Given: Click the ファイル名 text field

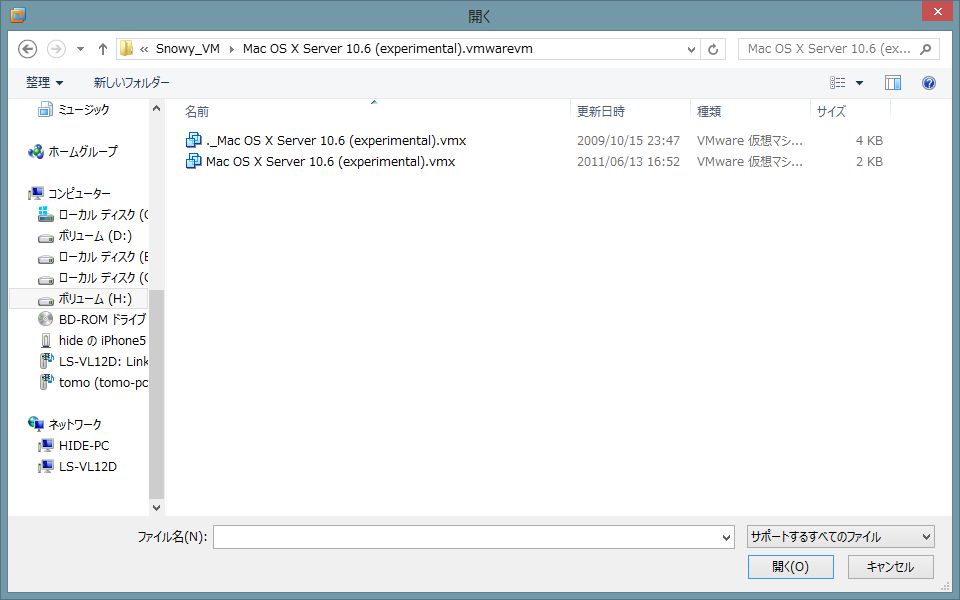Looking at the screenshot, I should [x=467, y=537].
